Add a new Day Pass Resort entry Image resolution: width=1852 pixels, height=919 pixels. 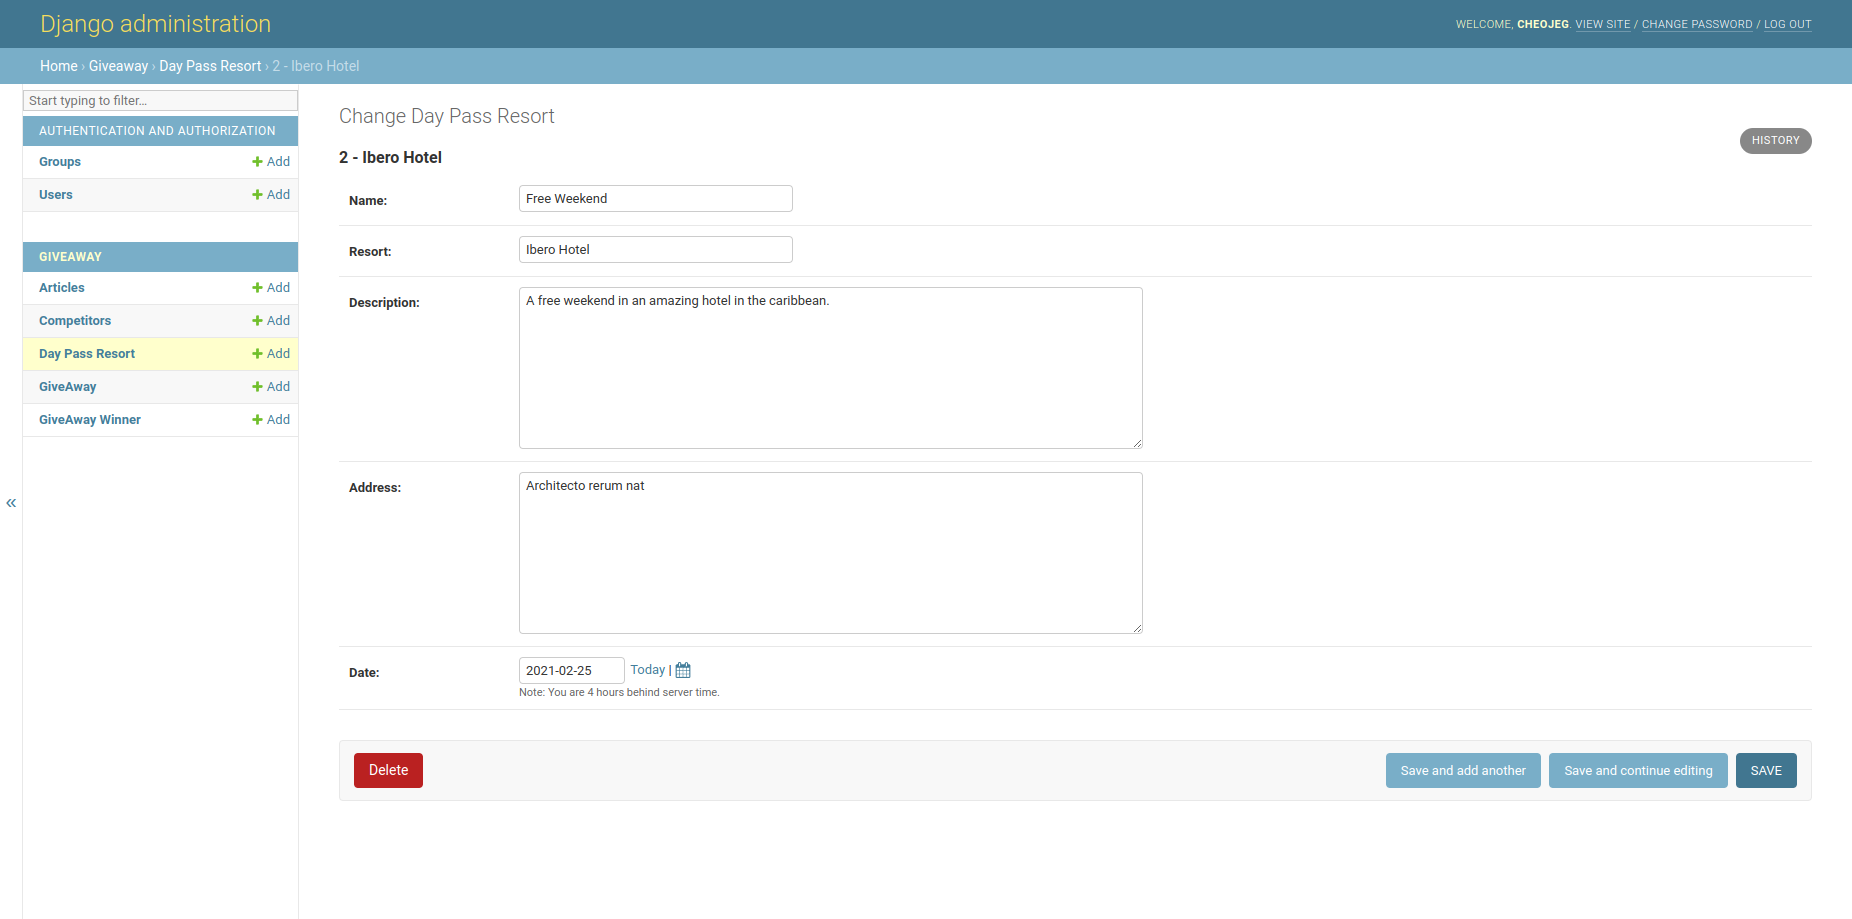(271, 354)
